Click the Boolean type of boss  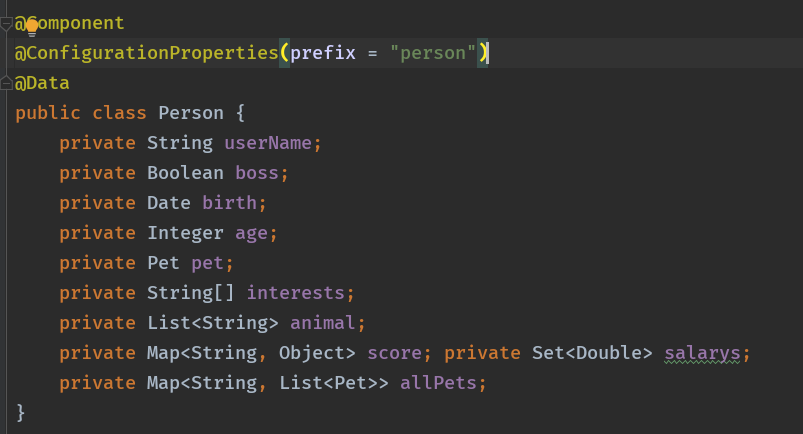point(185,172)
